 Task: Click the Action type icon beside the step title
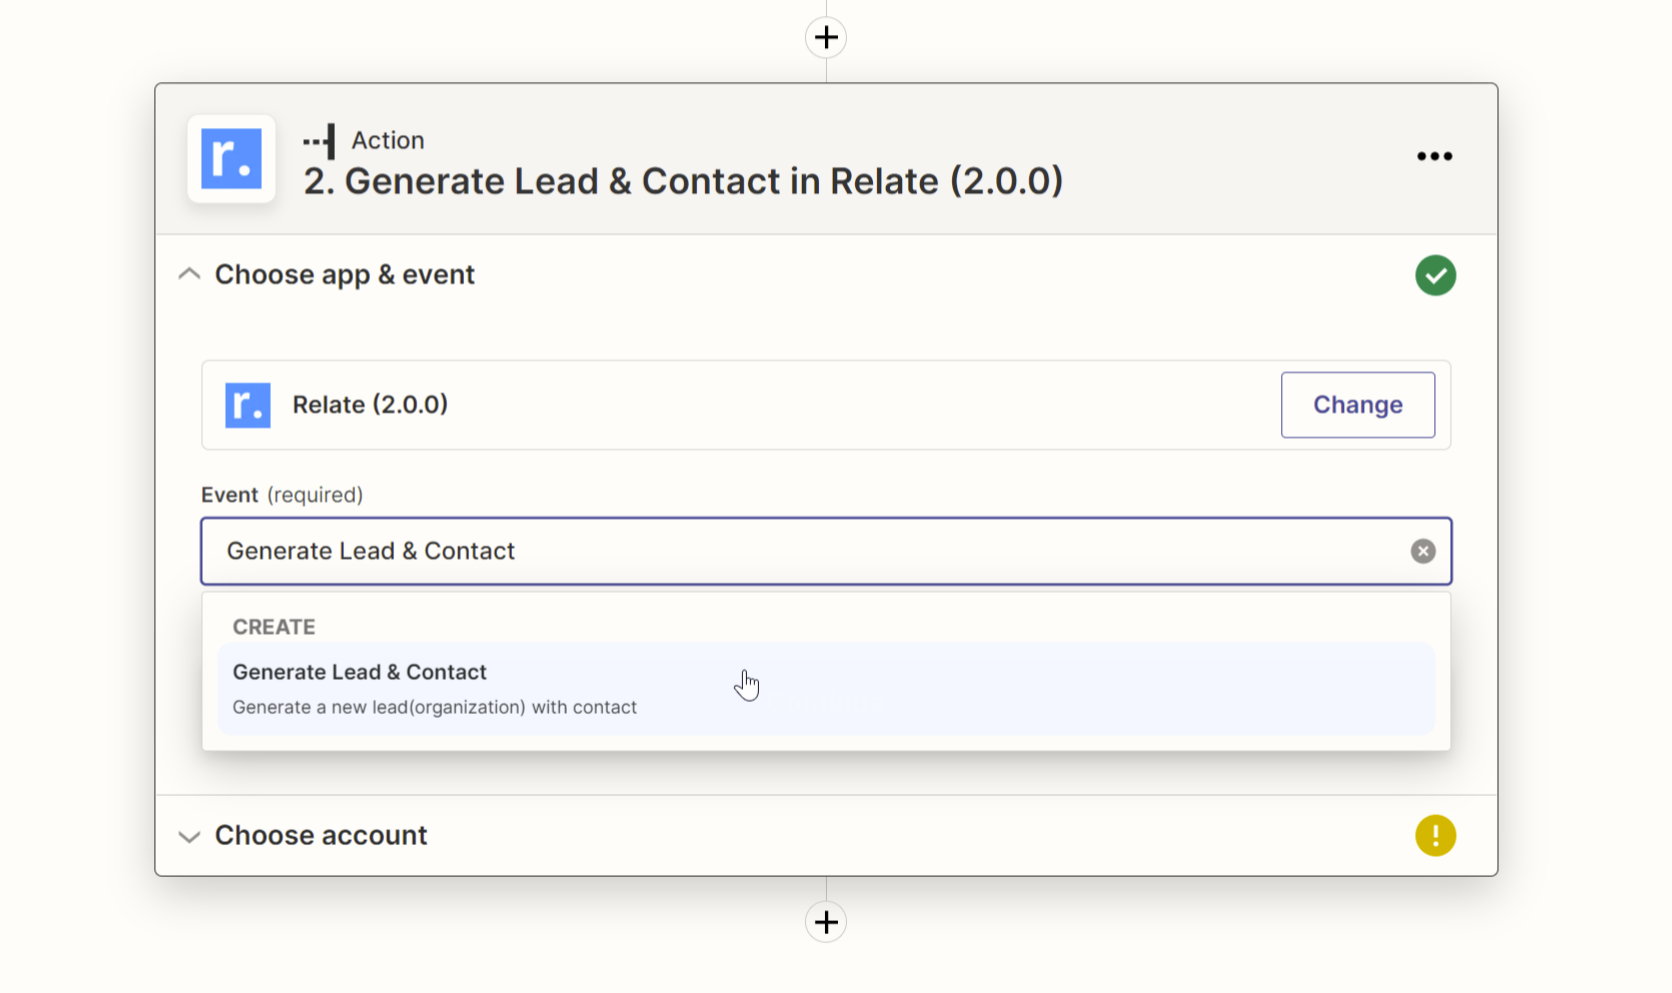(x=320, y=140)
